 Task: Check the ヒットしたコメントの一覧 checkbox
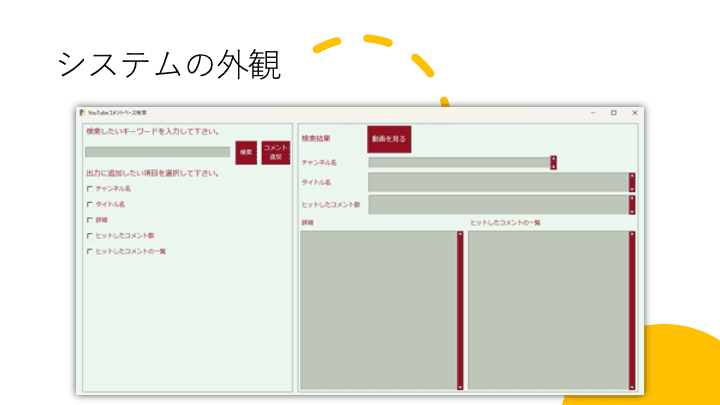(90, 252)
